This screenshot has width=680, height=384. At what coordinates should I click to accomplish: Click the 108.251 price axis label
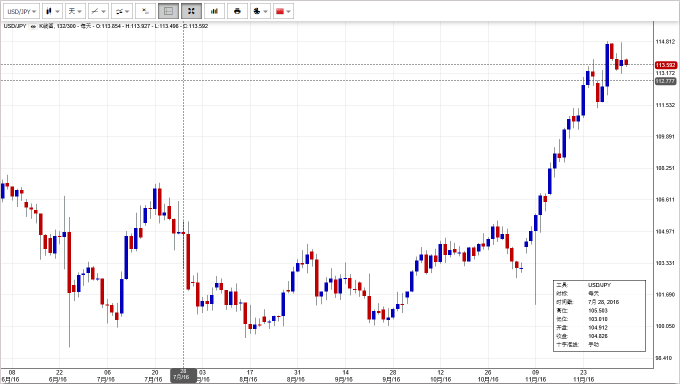665,168
